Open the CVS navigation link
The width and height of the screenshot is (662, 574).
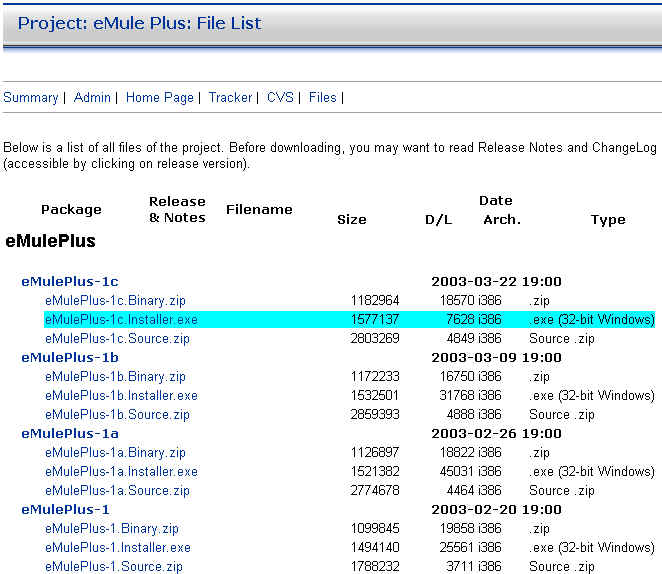(x=281, y=97)
